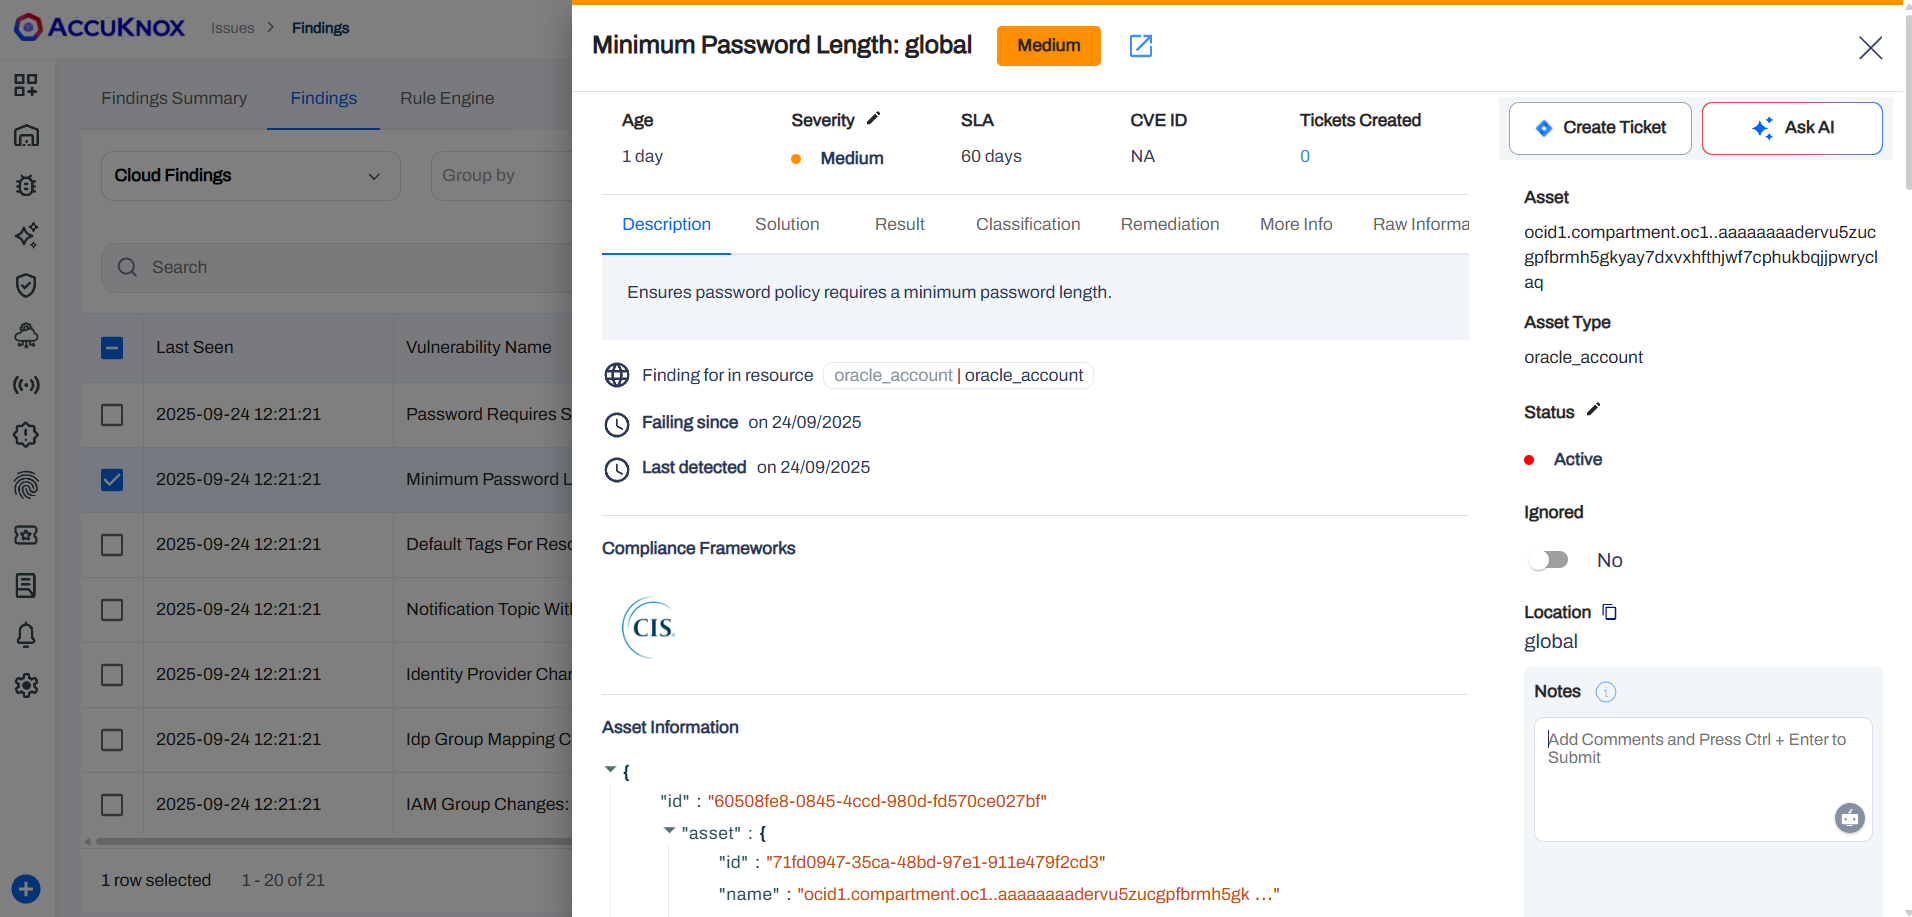Collapse the root JSON object arrow
The height and width of the screenshot is (917, 1912).
click(610, 770)
